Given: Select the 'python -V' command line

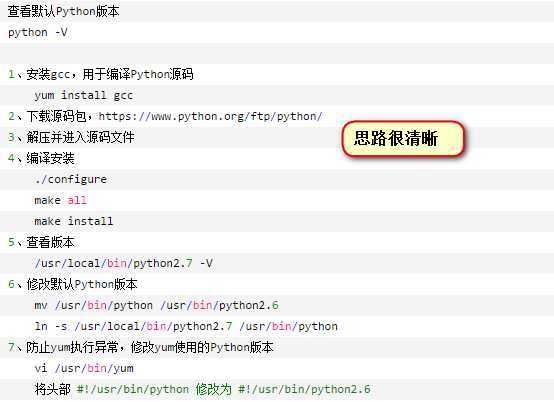Looking at the screenshot, I should (38, 32).
